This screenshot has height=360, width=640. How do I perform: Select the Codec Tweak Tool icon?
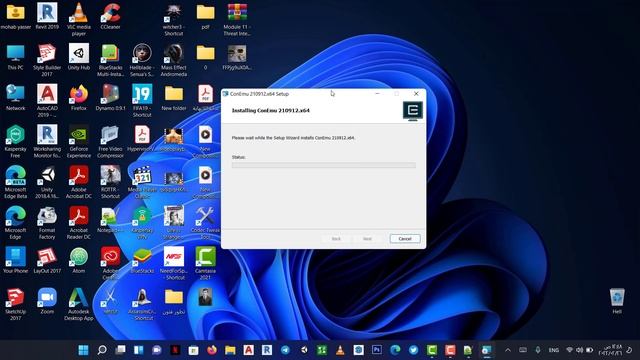(205, 222)
